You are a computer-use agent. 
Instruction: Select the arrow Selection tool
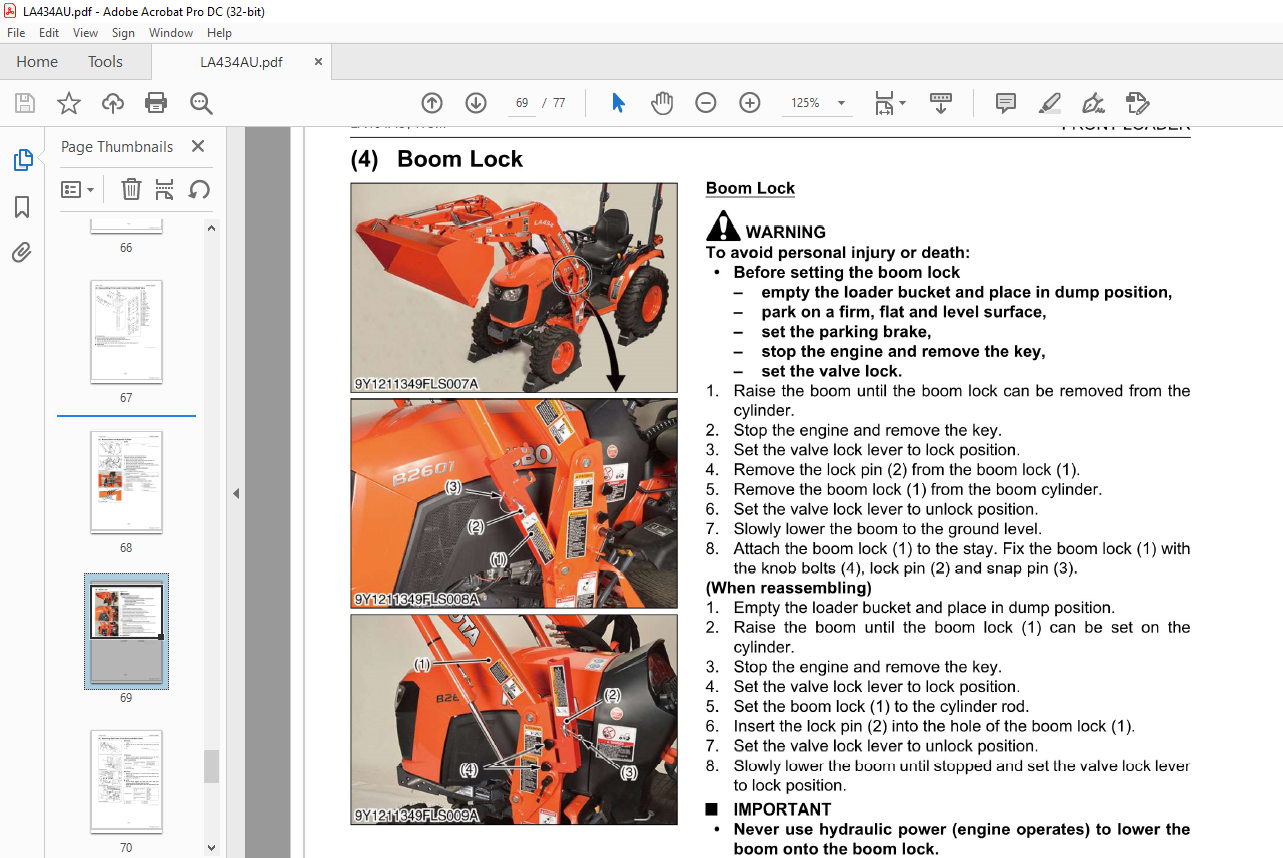point(618,103)
